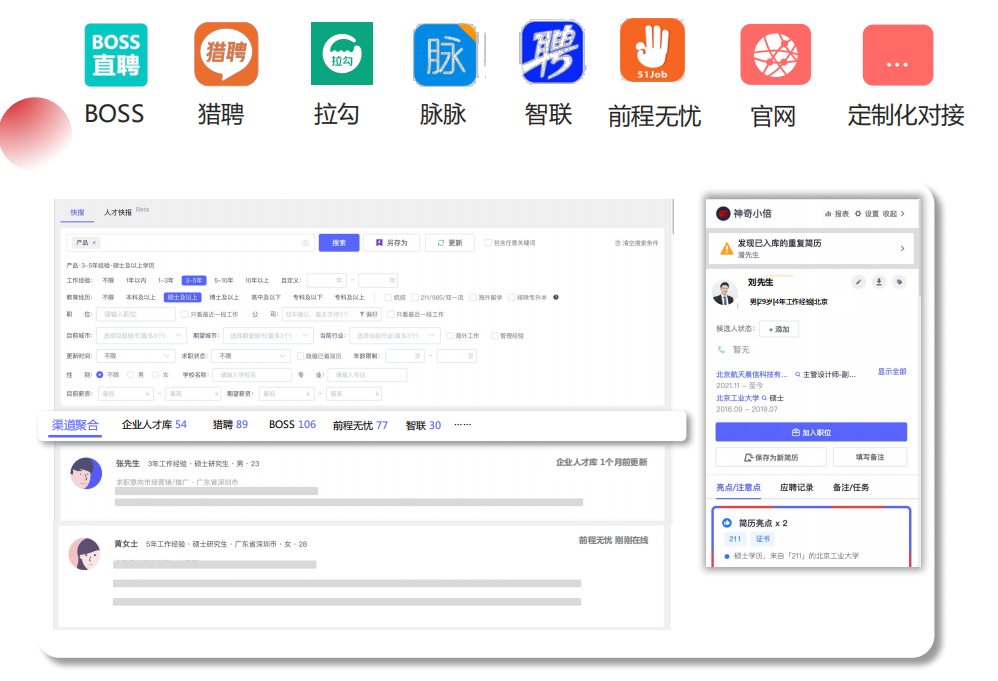998x681 pixels.
Task: Open 设置 gear in 神奇小倍 panel
Action: point(858,214)
